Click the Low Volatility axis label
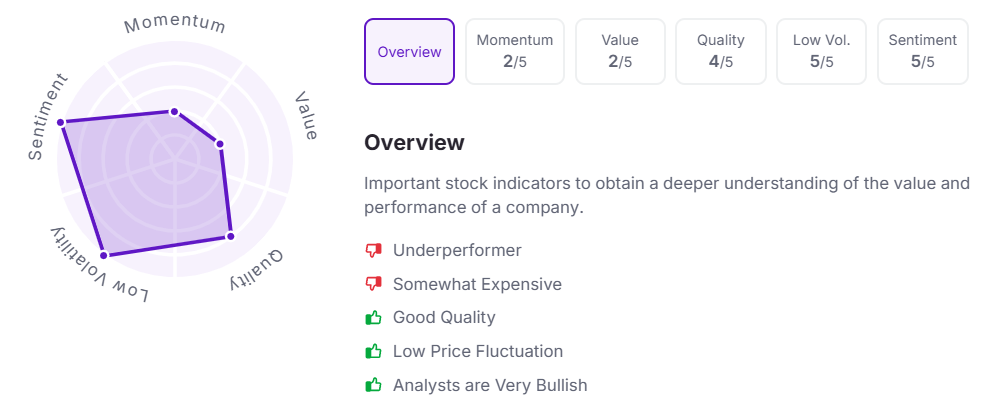The image size is (999, 415). (98, 266)
